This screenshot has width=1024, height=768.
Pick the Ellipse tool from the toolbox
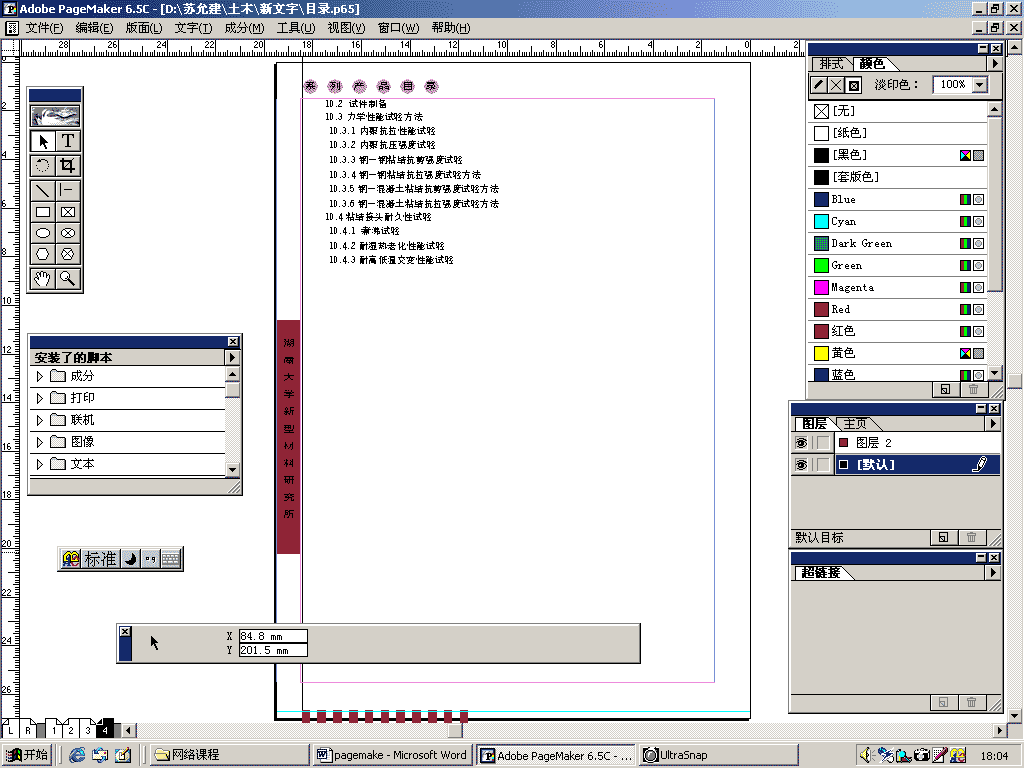click(41, 231)
